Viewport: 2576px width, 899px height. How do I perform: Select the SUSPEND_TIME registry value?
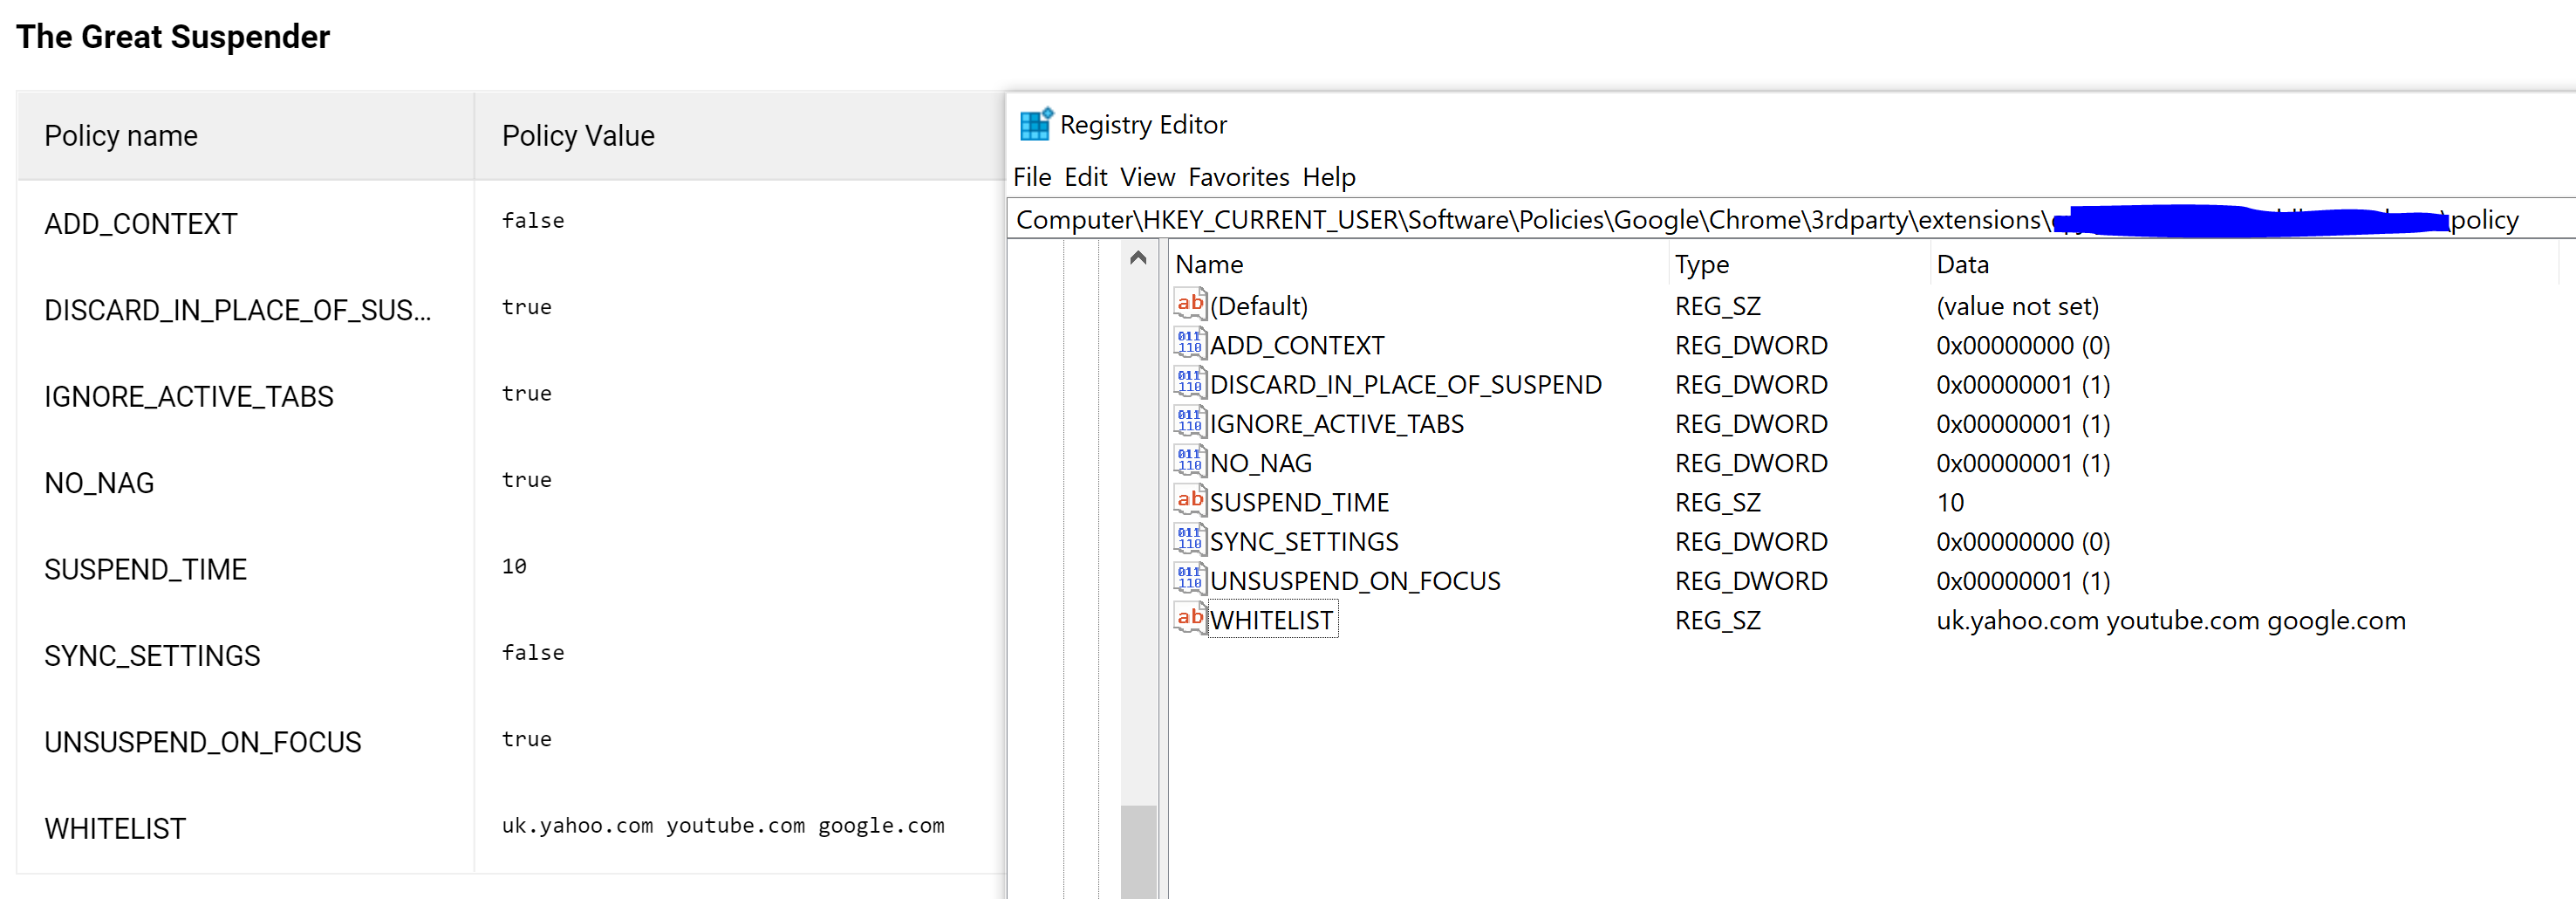1300,502
